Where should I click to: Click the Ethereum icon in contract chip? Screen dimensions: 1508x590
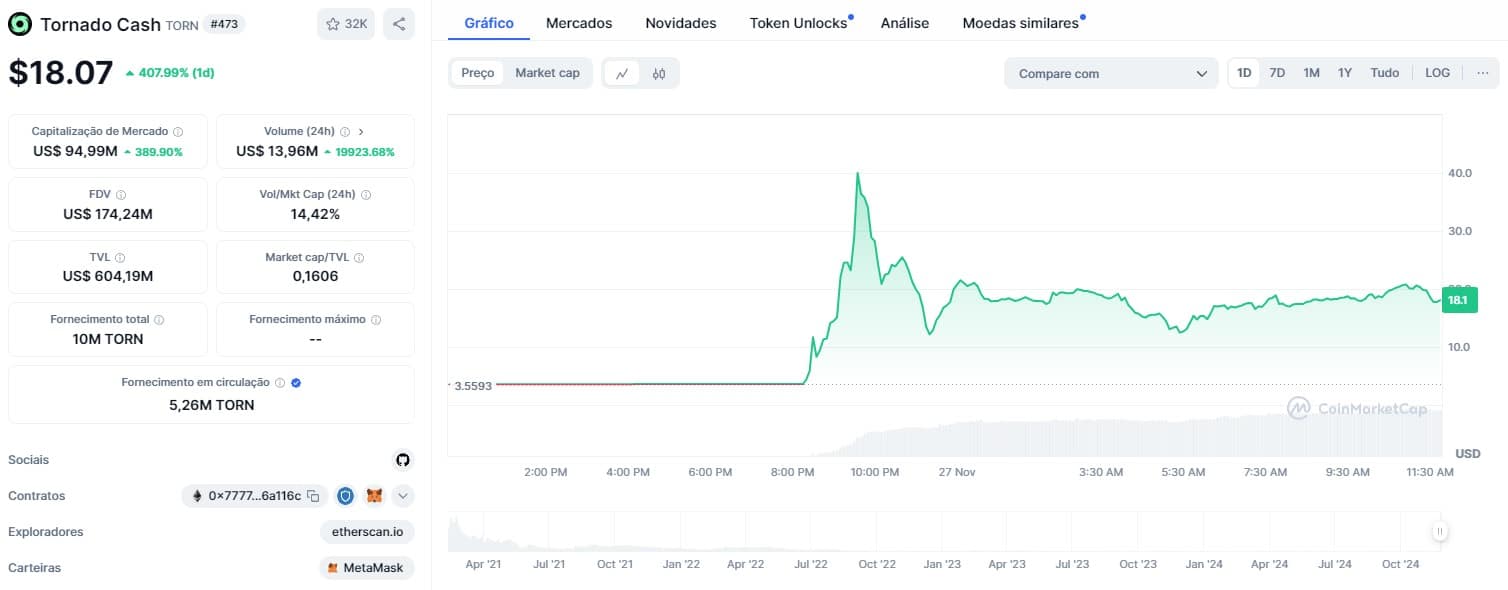(197, 496)
